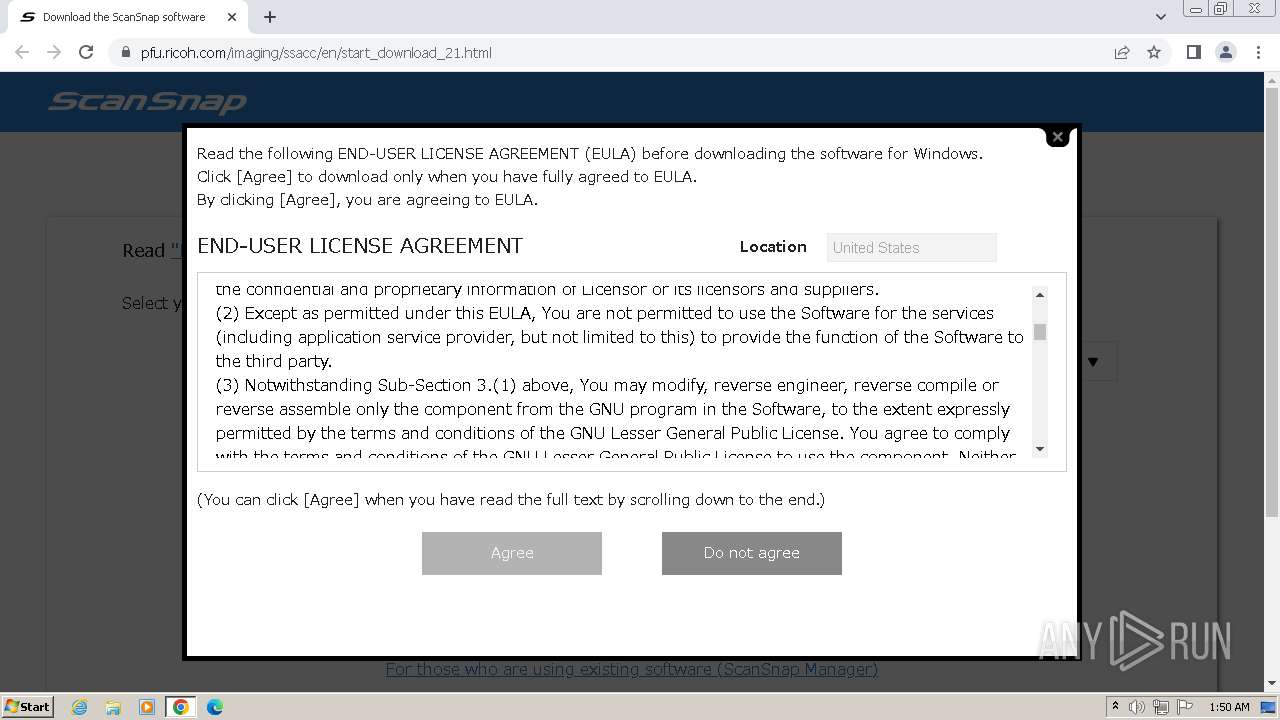This screenshot has height=720, width=1280.
Task: Close the EULA dialog with the X button
Action: coord(1057,137)
